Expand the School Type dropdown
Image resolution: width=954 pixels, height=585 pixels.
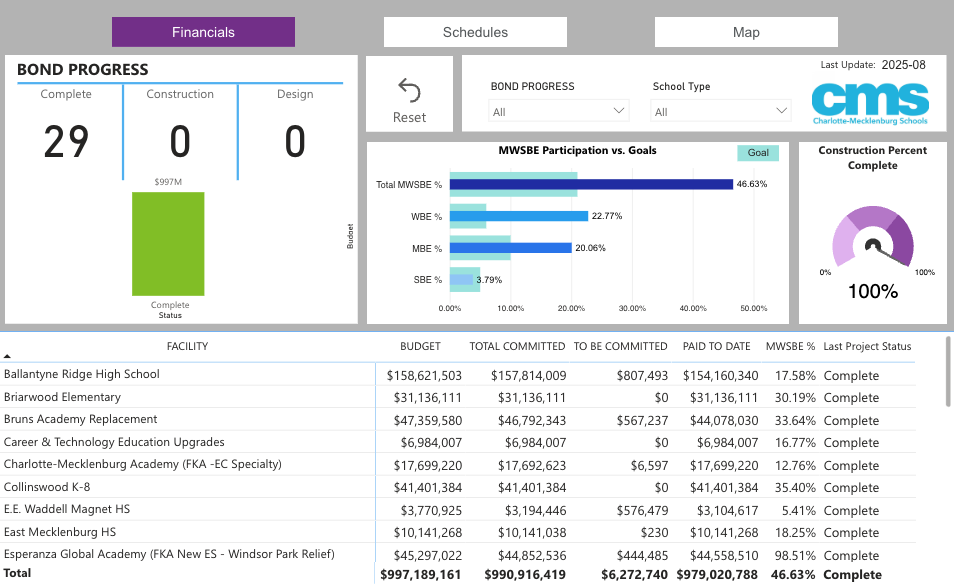point(721,111)
